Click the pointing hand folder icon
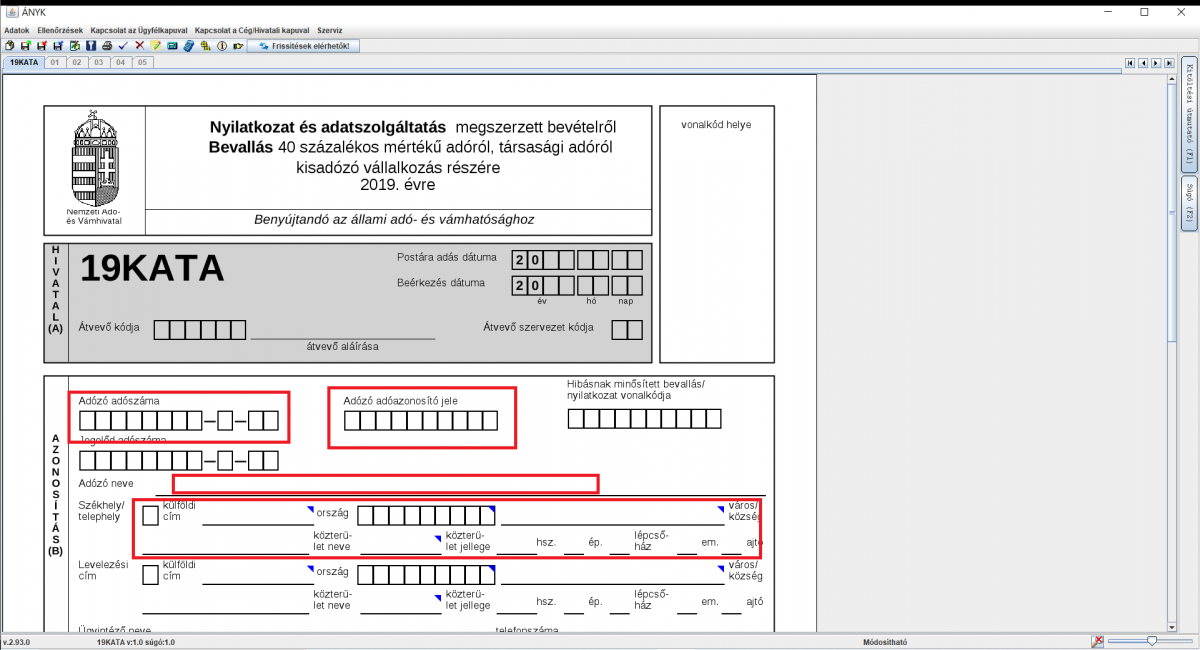The width and height of the screenshot is (1200, 650). coord(238,46)
